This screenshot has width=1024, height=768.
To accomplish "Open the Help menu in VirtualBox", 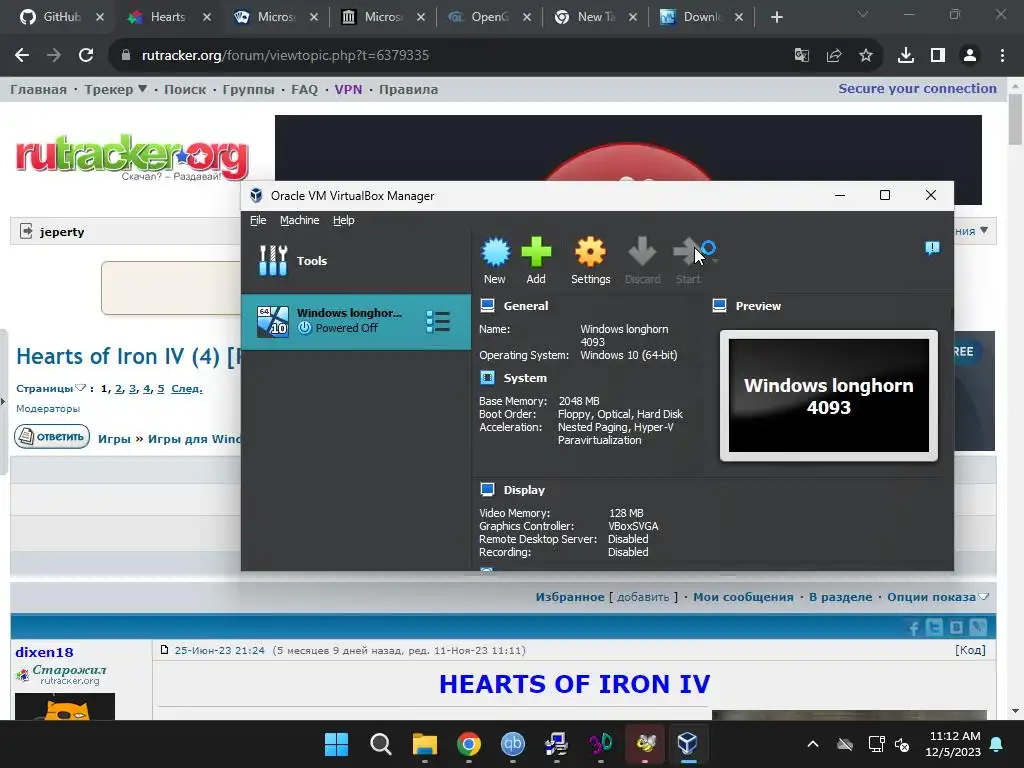I will [344, 220].
